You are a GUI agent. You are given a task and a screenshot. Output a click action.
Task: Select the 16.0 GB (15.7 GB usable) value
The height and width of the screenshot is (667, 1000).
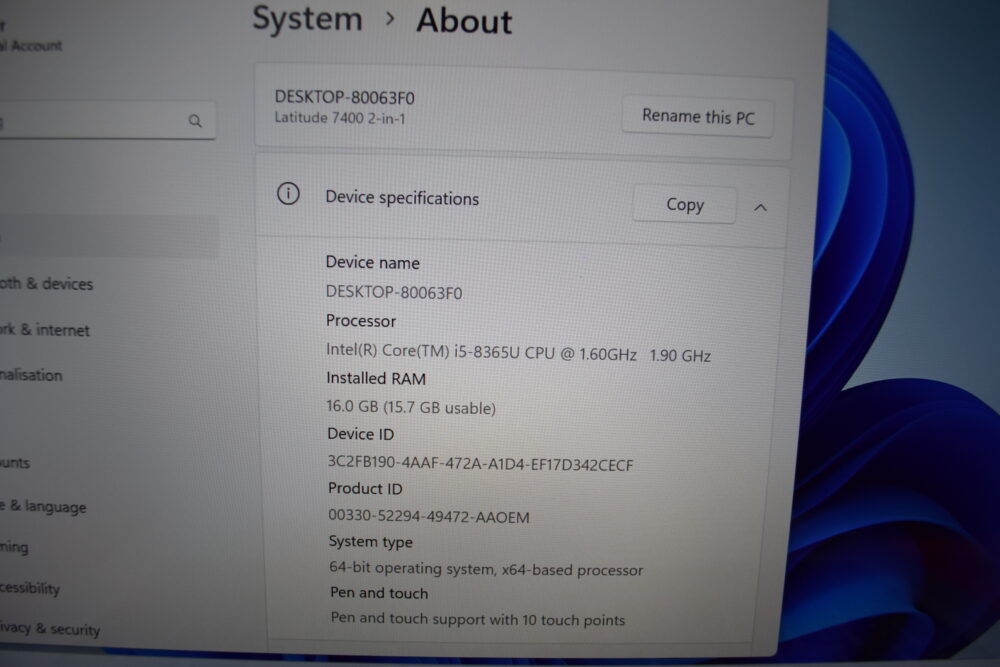(411, 407)
